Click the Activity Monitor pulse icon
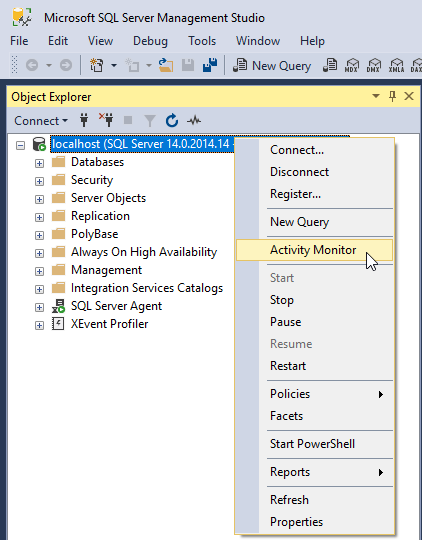 click(194, 121)
